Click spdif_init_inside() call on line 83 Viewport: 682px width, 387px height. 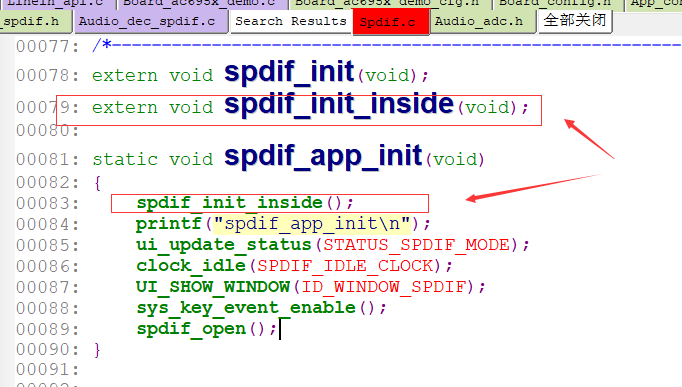[245, 203]
